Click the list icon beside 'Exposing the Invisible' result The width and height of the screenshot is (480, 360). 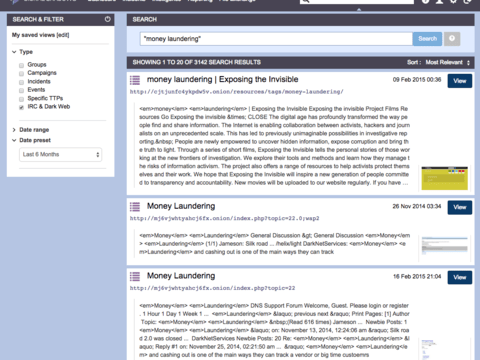click(x=135, y=80)
